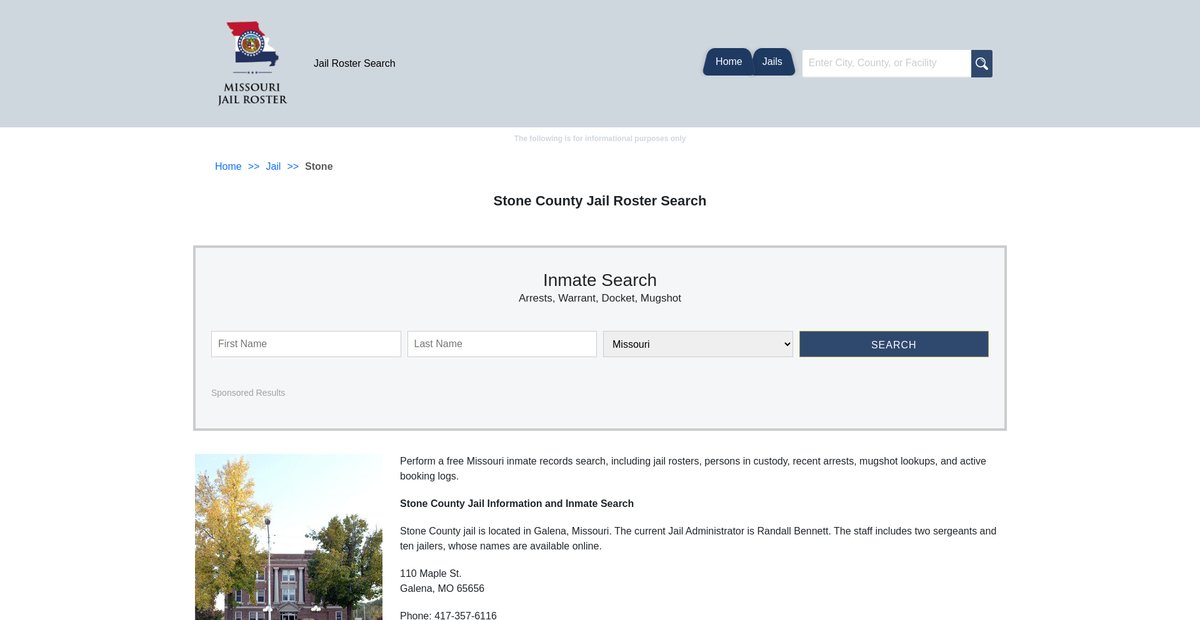Focus the City, County, or Facility field
Screen dimensions: 1200x620
pos(886,64)
